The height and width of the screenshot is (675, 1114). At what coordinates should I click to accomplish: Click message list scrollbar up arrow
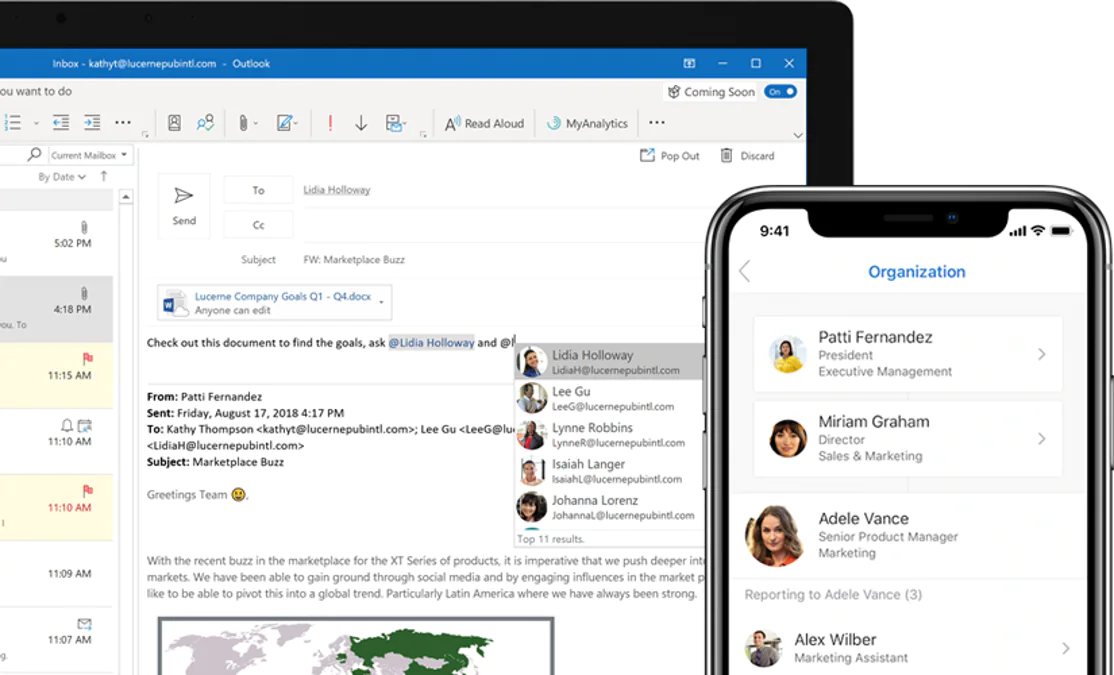pyautogui.click(x=126, y=197)
